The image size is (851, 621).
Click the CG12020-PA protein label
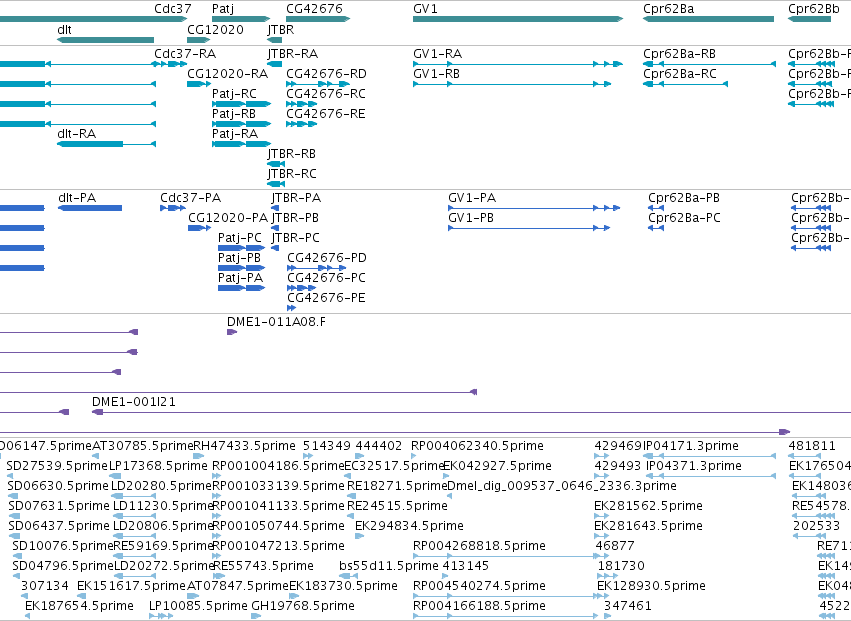pyautogui.click(x=228, y=218)
